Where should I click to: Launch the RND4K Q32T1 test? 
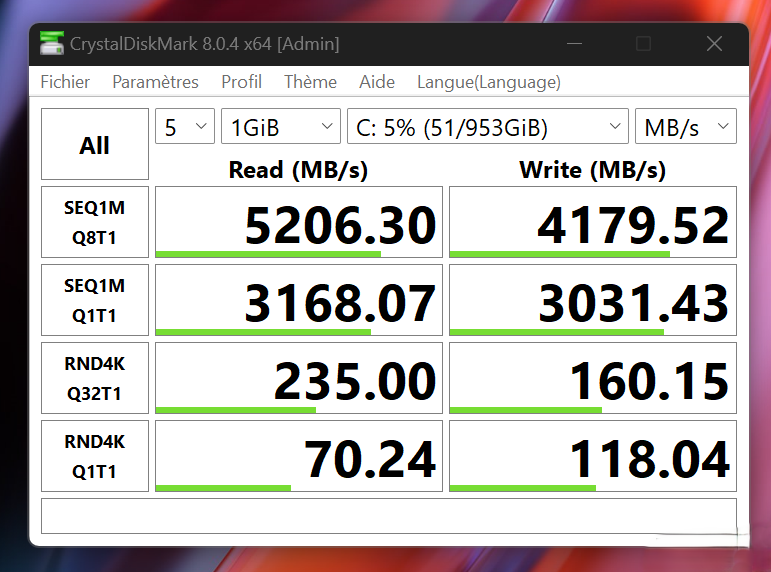coord(94,378)
